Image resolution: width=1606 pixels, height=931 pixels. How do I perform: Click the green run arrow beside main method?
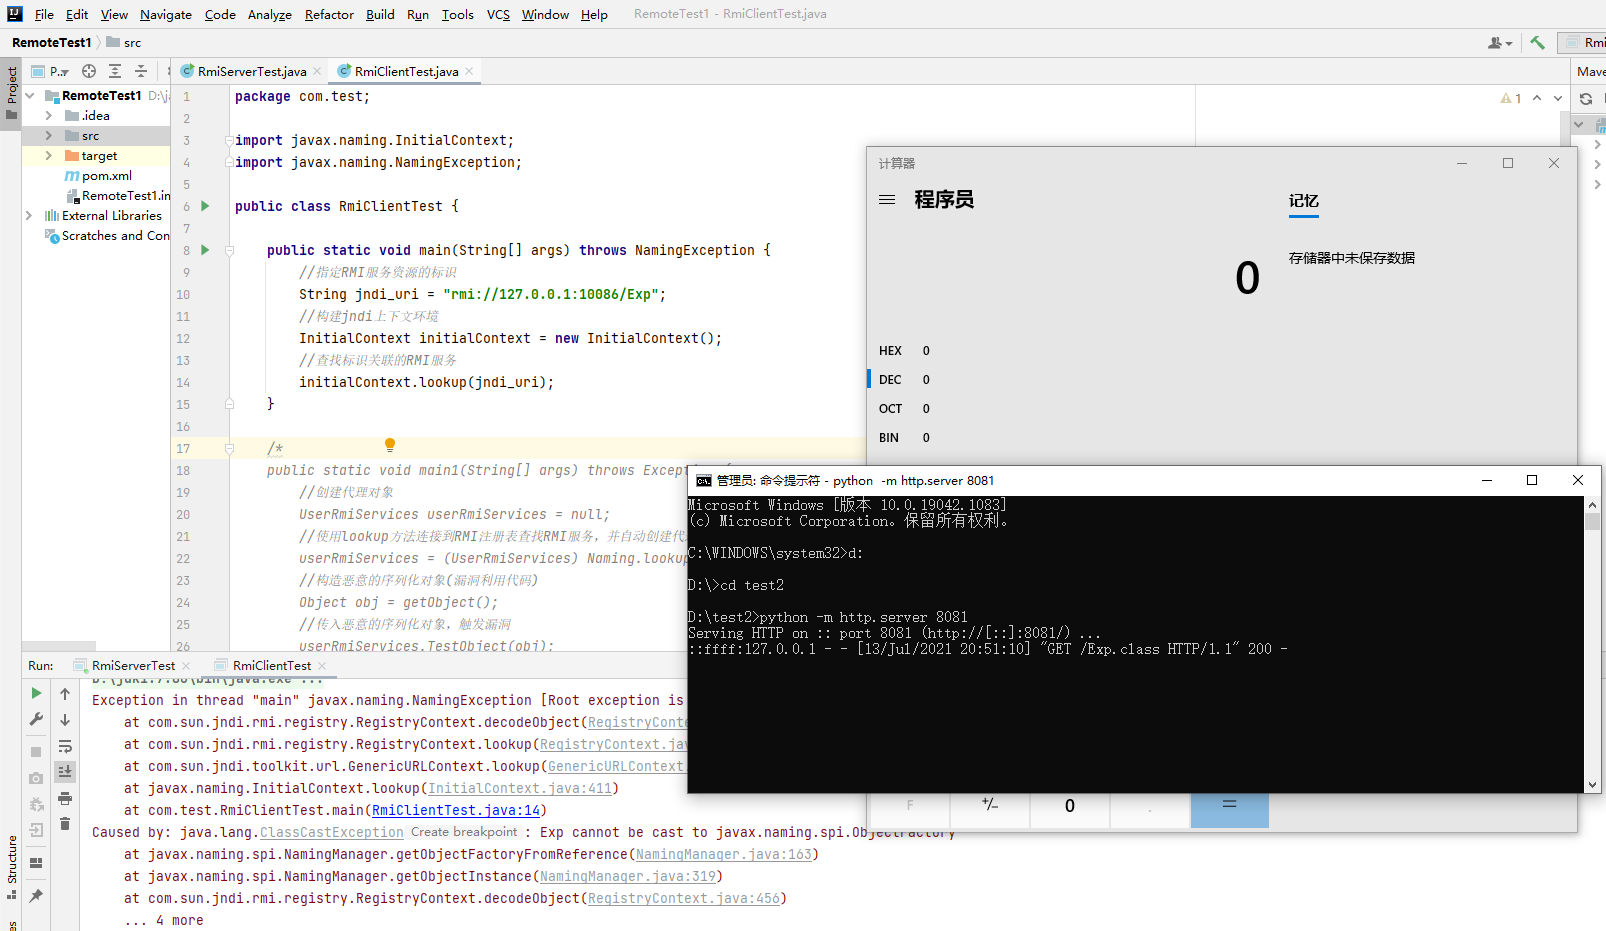pyautogui.click(x=204, y=250)
